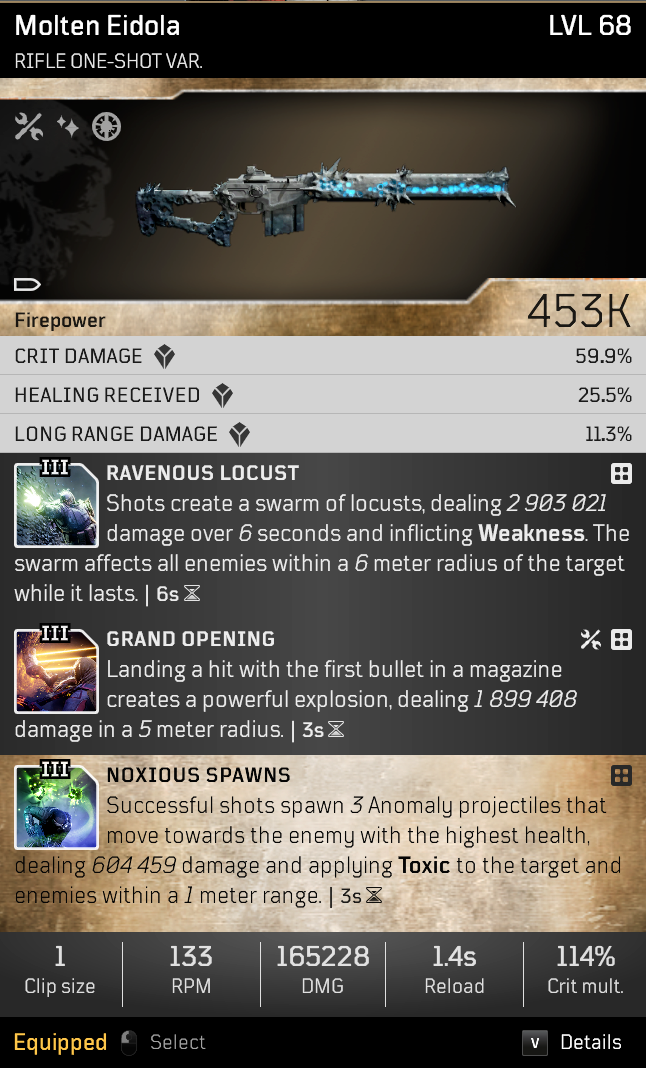Open Details with the V key button
This screenshot has width=646, height=1068.
point(535,1042)
